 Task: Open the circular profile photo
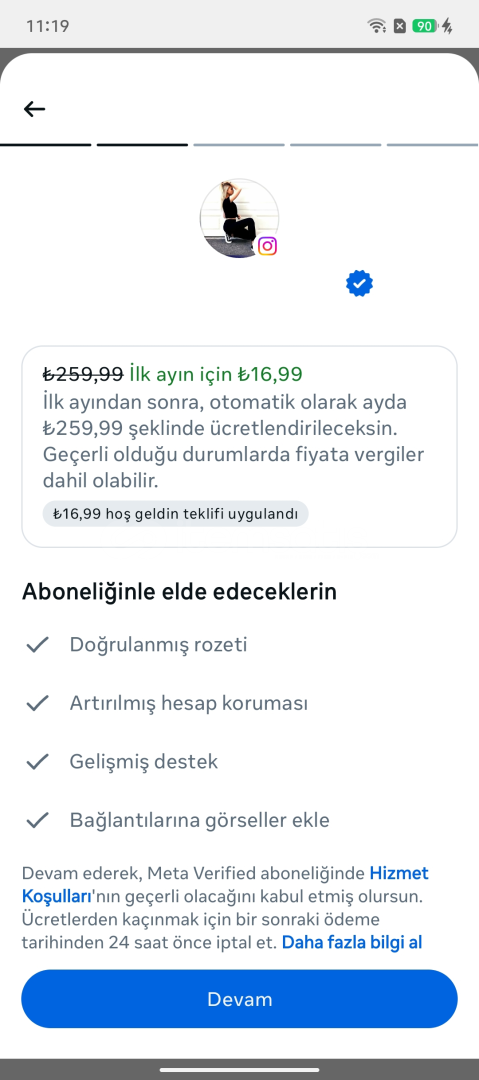(x=239, y=218)
